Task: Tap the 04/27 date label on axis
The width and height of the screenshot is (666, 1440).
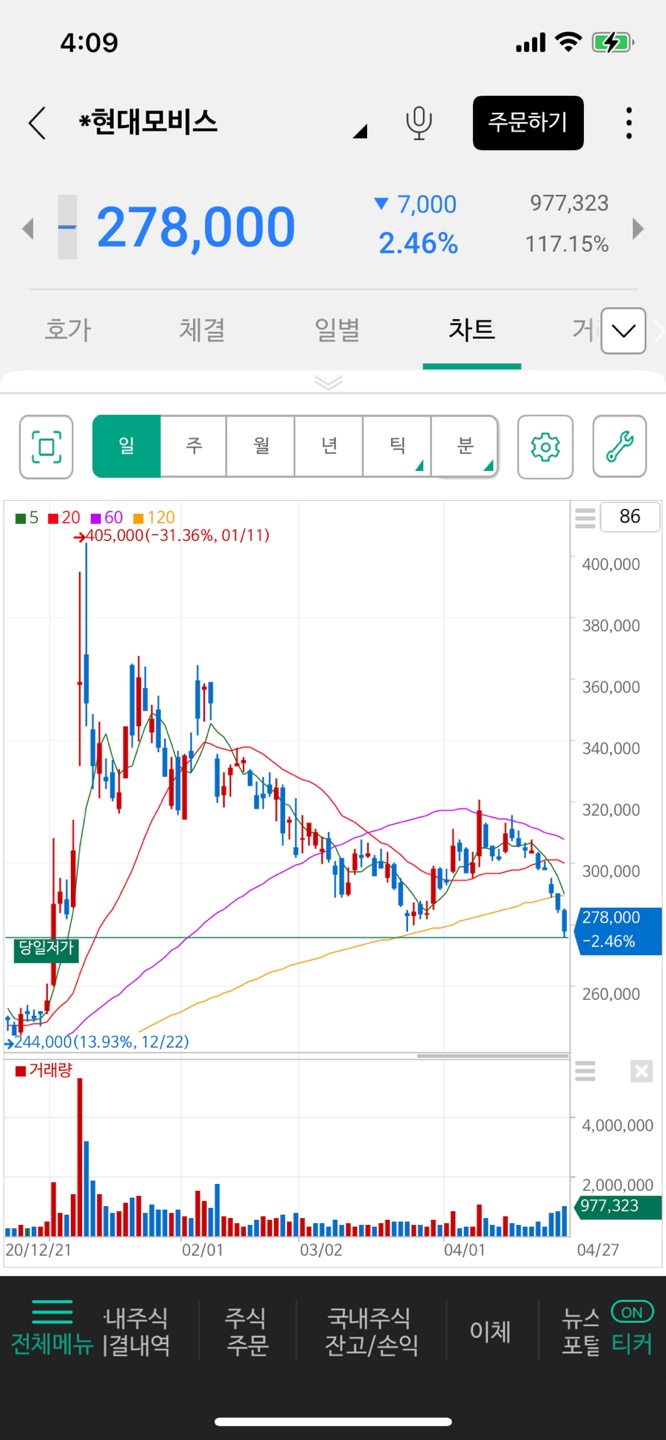Action: point(599,1250)
